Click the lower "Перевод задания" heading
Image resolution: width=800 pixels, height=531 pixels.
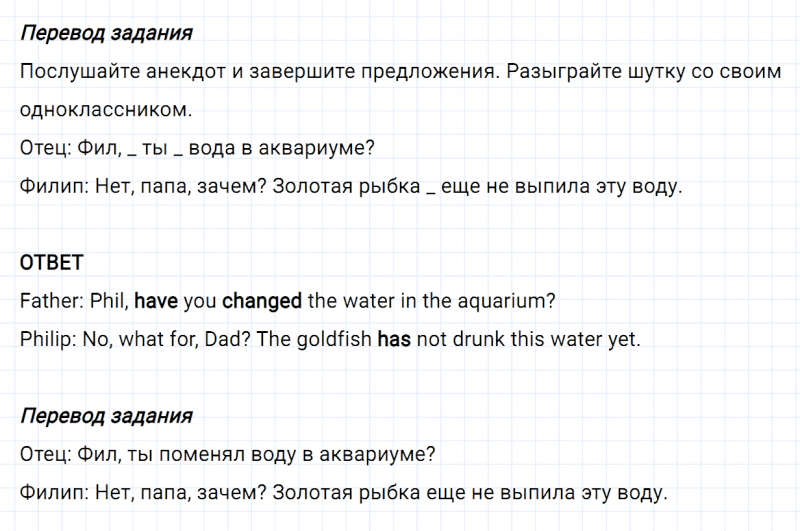[x=105, y=416]
